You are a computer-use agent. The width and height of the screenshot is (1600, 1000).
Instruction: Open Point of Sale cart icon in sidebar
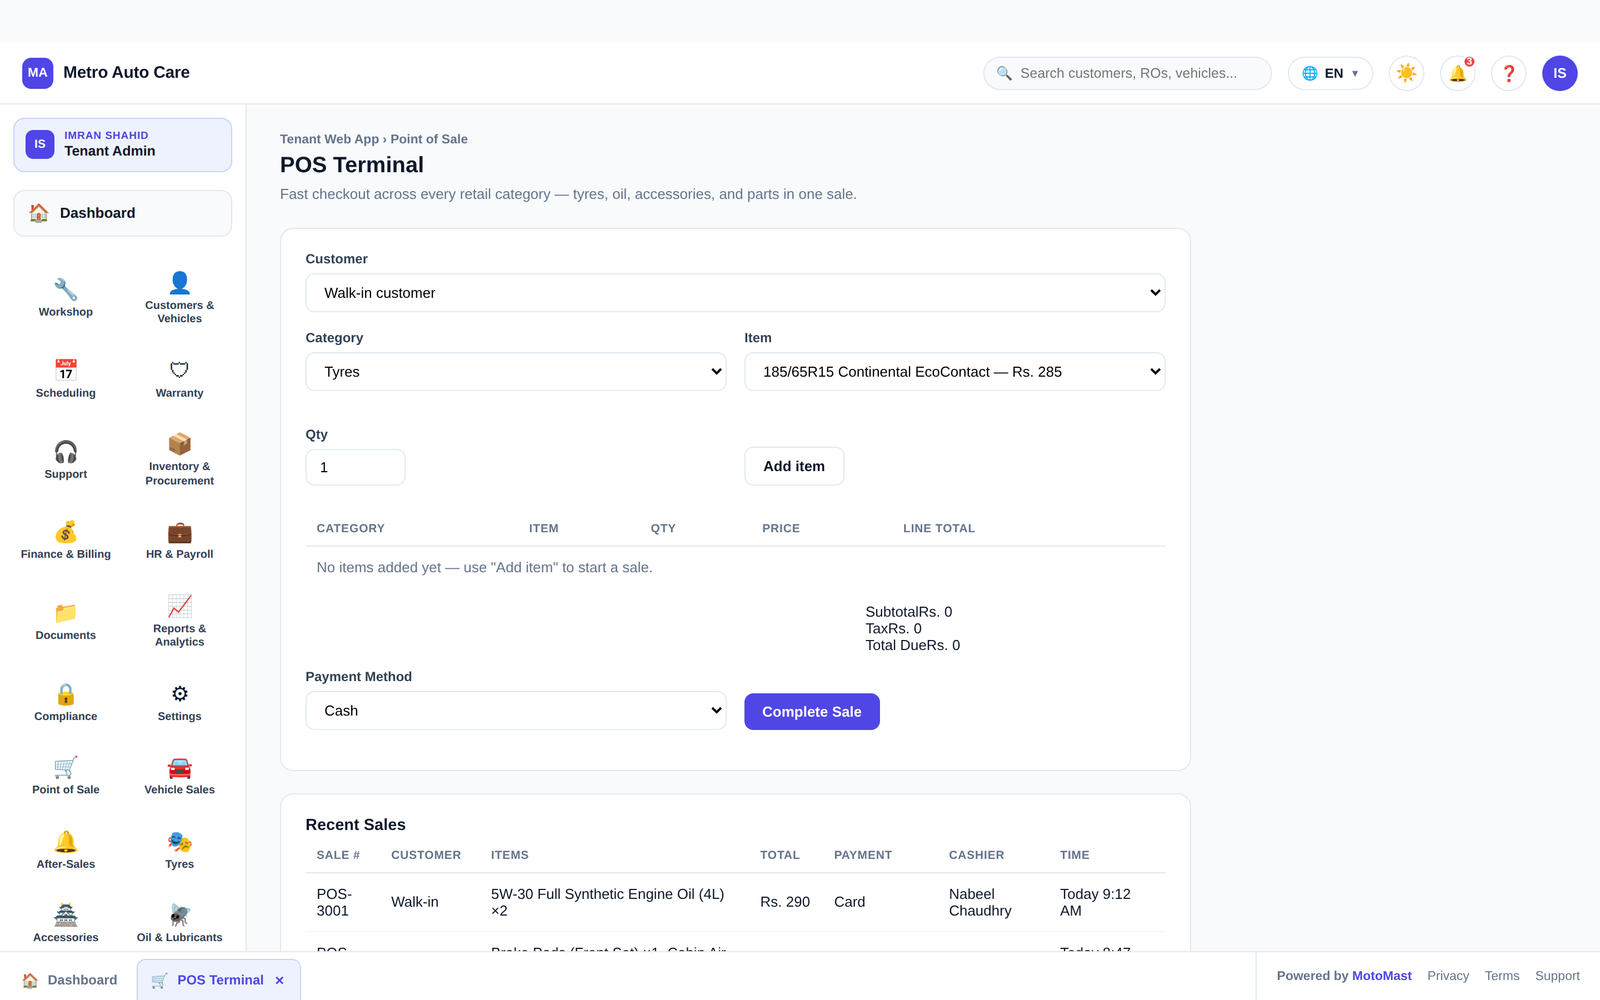(x=66, y=777)
